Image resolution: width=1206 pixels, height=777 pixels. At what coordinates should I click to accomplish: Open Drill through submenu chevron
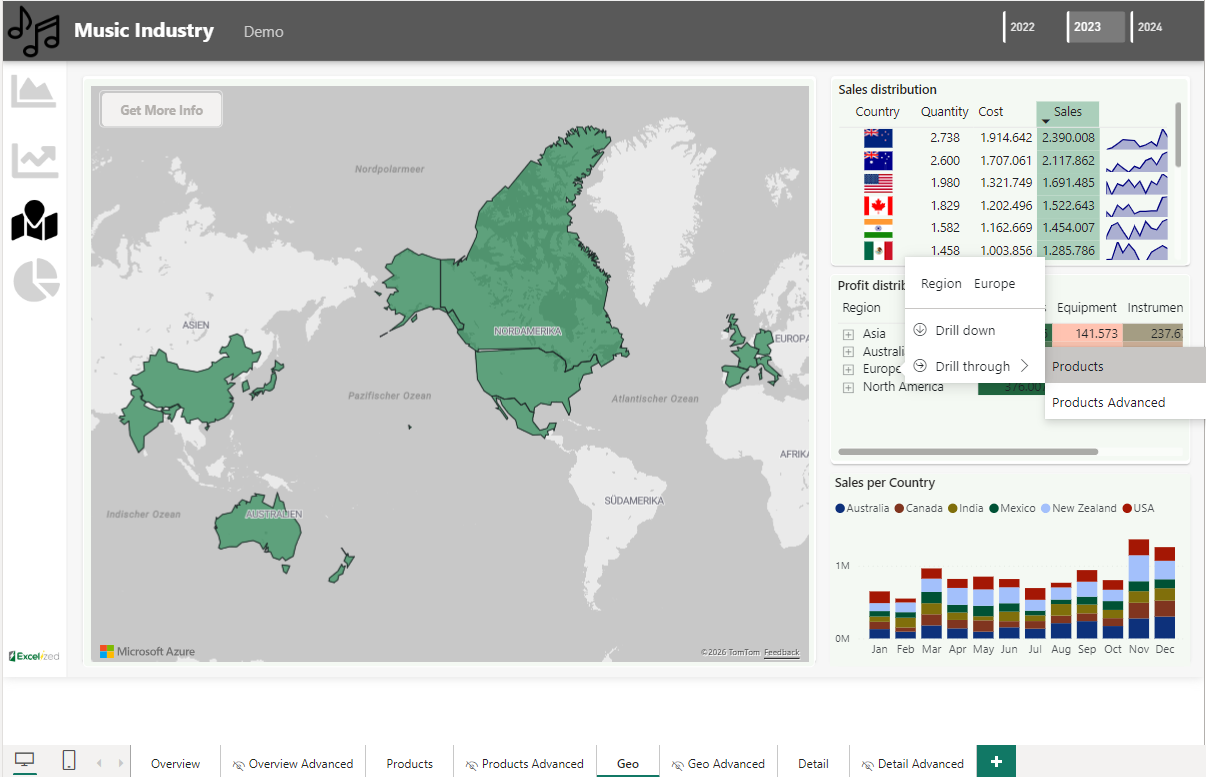[x=1025, y=366]
